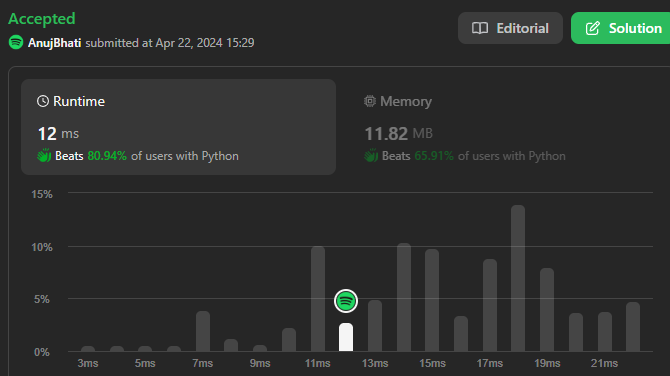This screenshot has height=376, width=670.
Task: Click the bar above the 19ms label
Action: (x=547, y=310)
